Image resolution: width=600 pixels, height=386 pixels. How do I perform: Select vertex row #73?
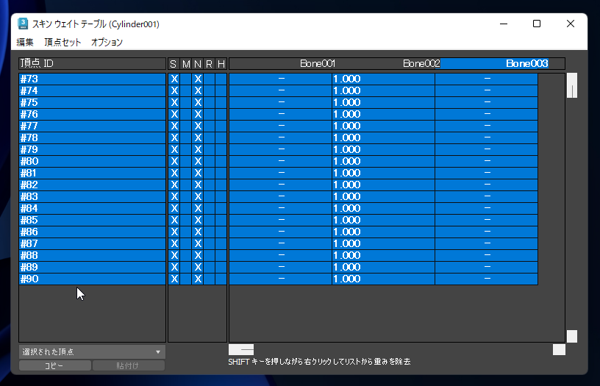[x=92, y=79]
